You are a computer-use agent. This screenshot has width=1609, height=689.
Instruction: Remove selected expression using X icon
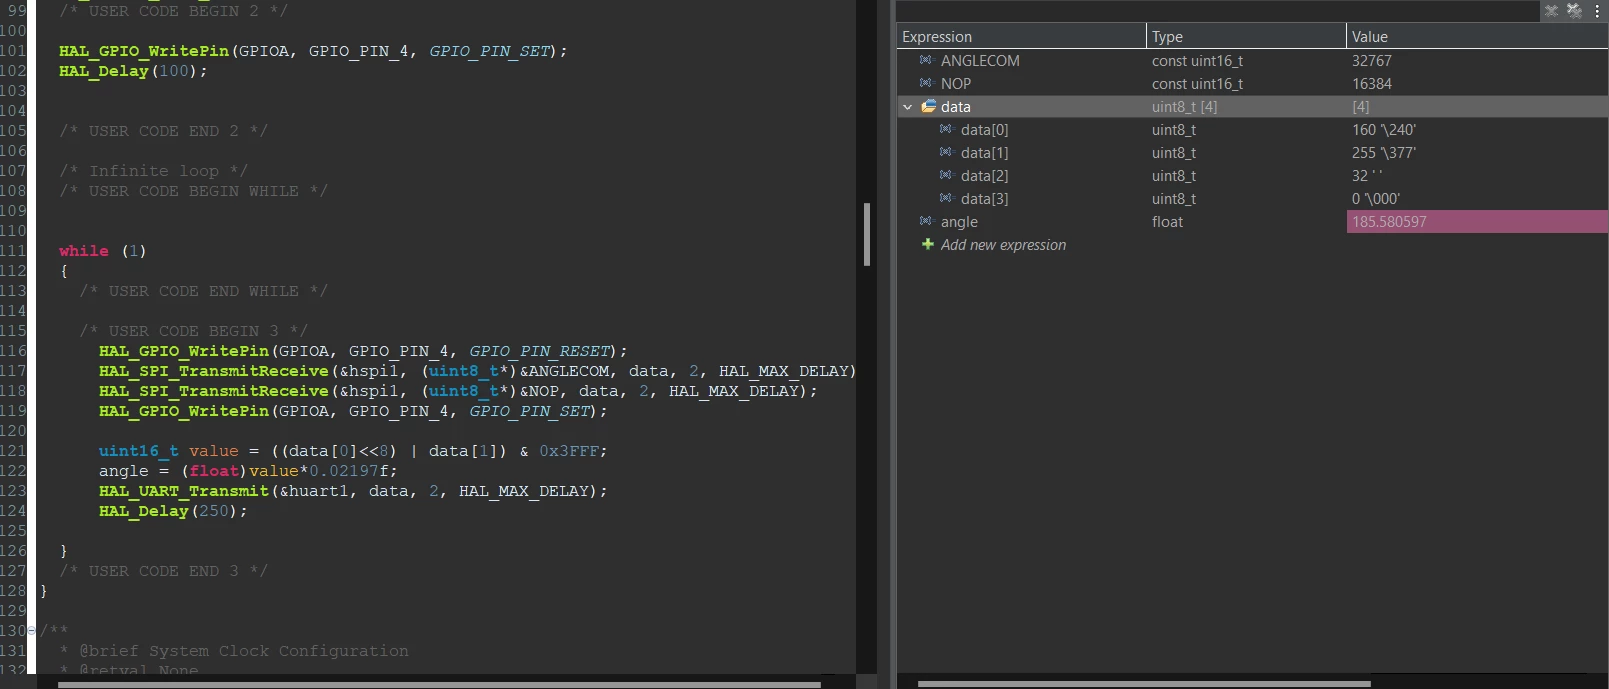point(1551,11)
